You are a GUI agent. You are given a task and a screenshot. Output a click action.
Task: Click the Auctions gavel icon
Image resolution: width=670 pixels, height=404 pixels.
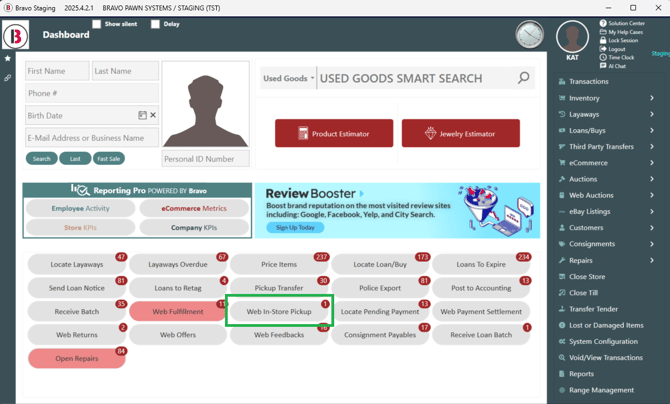(x=562, y=179)
